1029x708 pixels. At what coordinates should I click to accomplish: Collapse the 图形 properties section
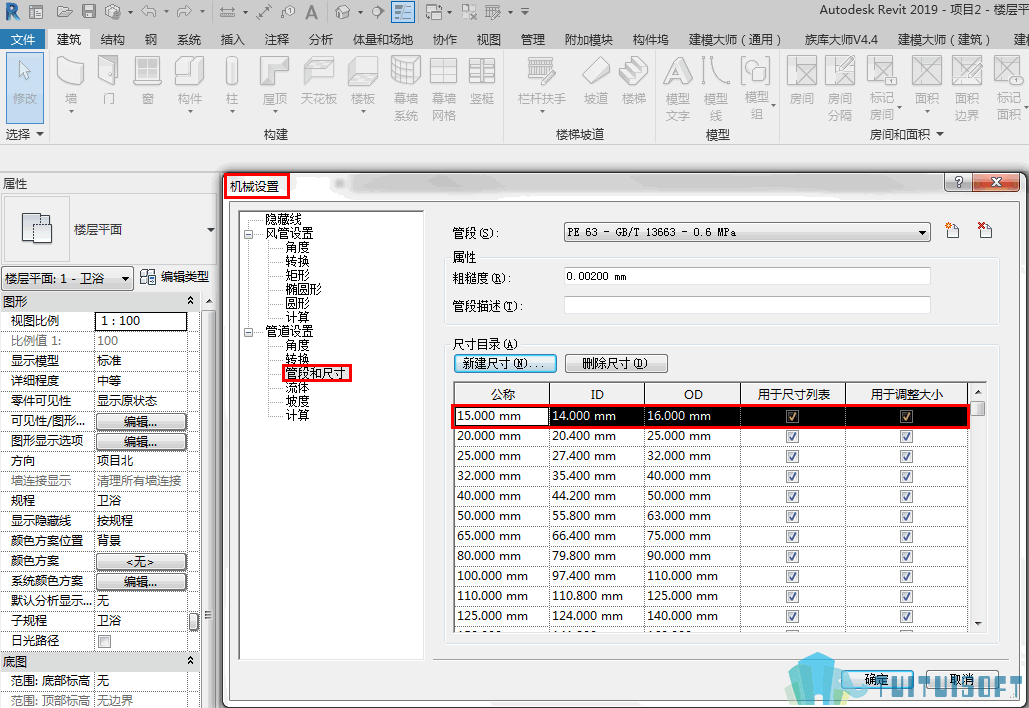[x=190, y=301]
